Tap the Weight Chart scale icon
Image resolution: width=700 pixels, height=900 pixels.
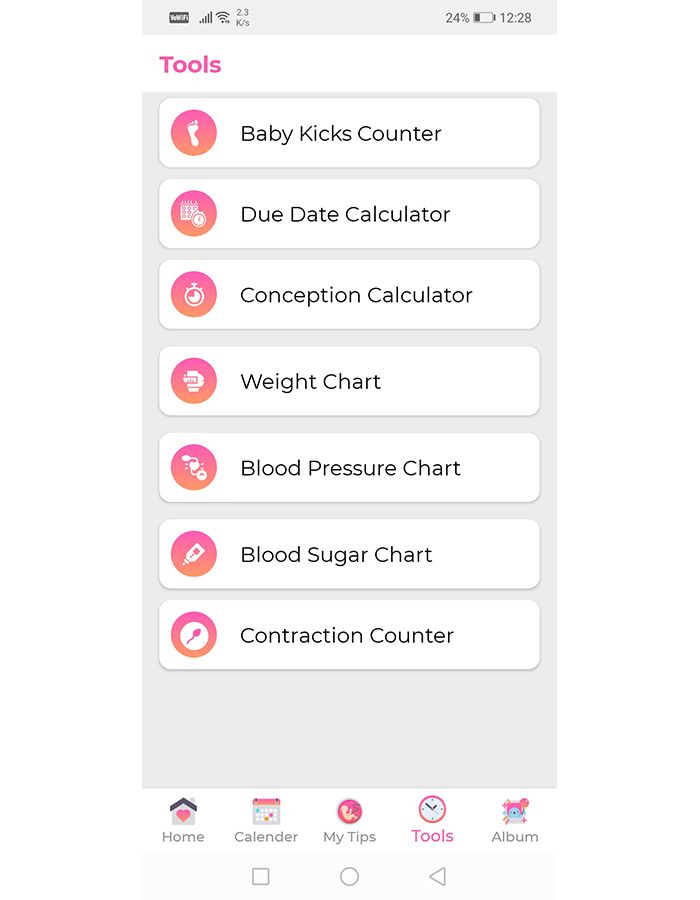pos(194,381)
